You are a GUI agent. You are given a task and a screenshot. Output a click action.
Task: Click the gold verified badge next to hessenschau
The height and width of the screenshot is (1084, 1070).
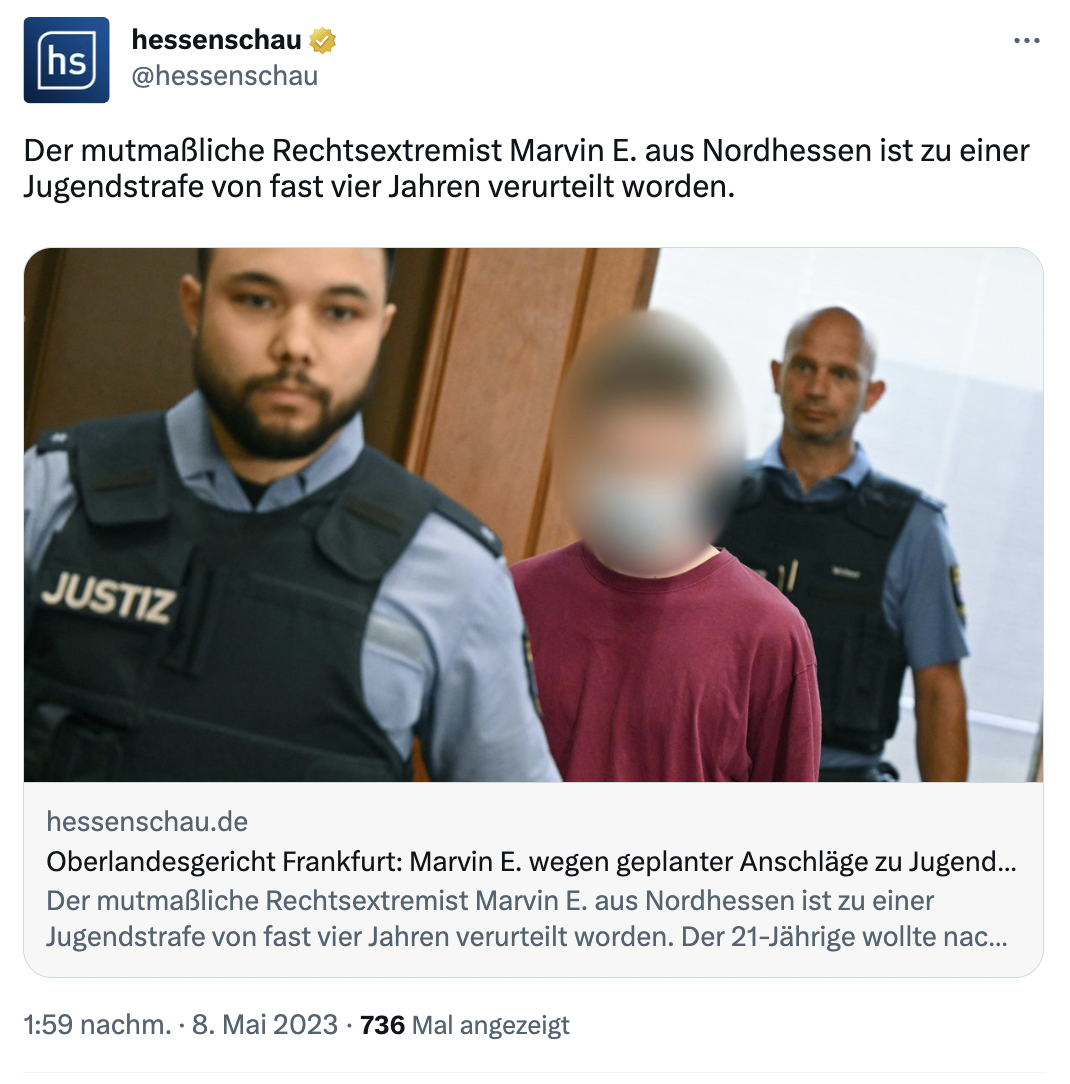point(322,41)
